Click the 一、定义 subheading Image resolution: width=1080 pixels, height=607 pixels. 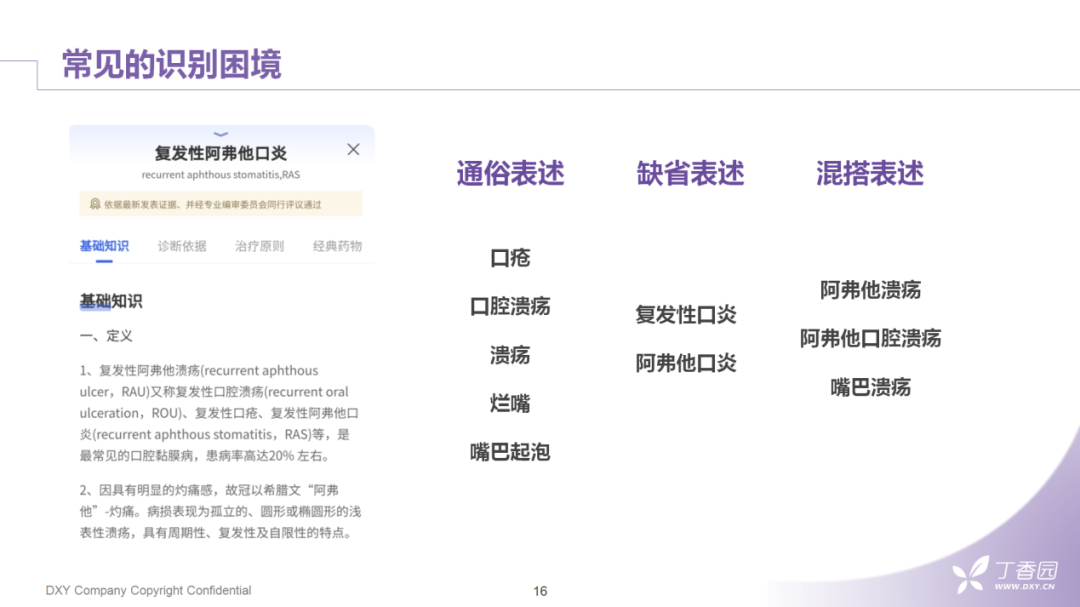click(x=106, y=336)
